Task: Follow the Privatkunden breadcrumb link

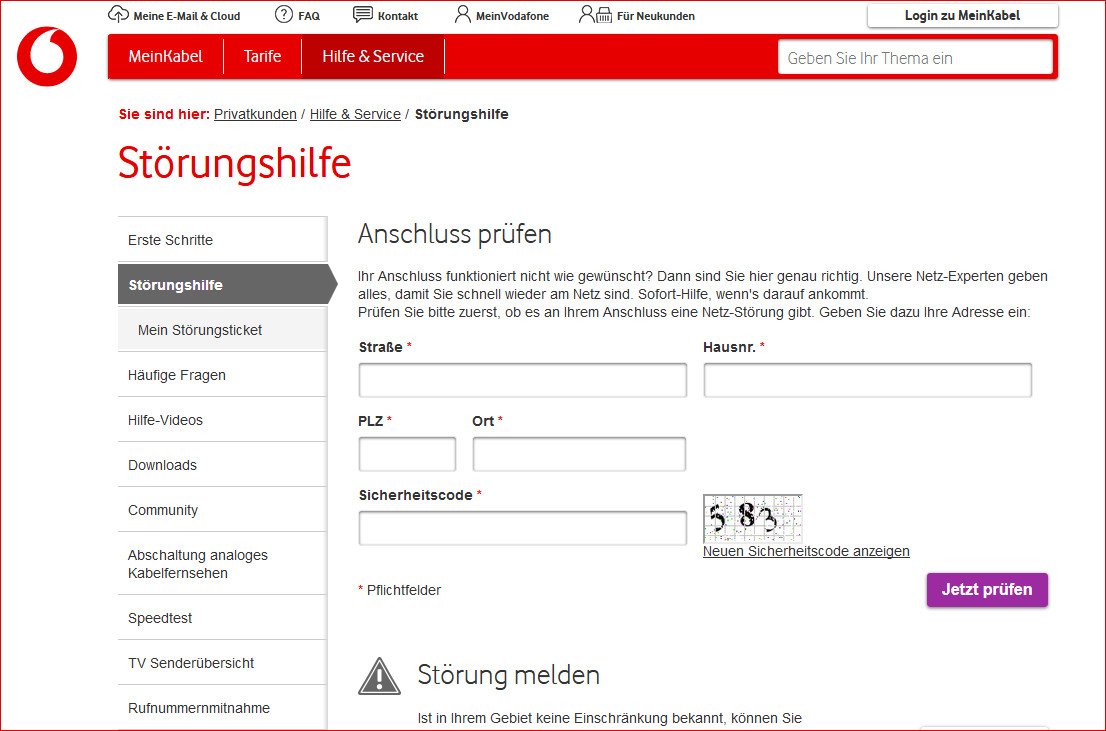Action: coord(255,114)
